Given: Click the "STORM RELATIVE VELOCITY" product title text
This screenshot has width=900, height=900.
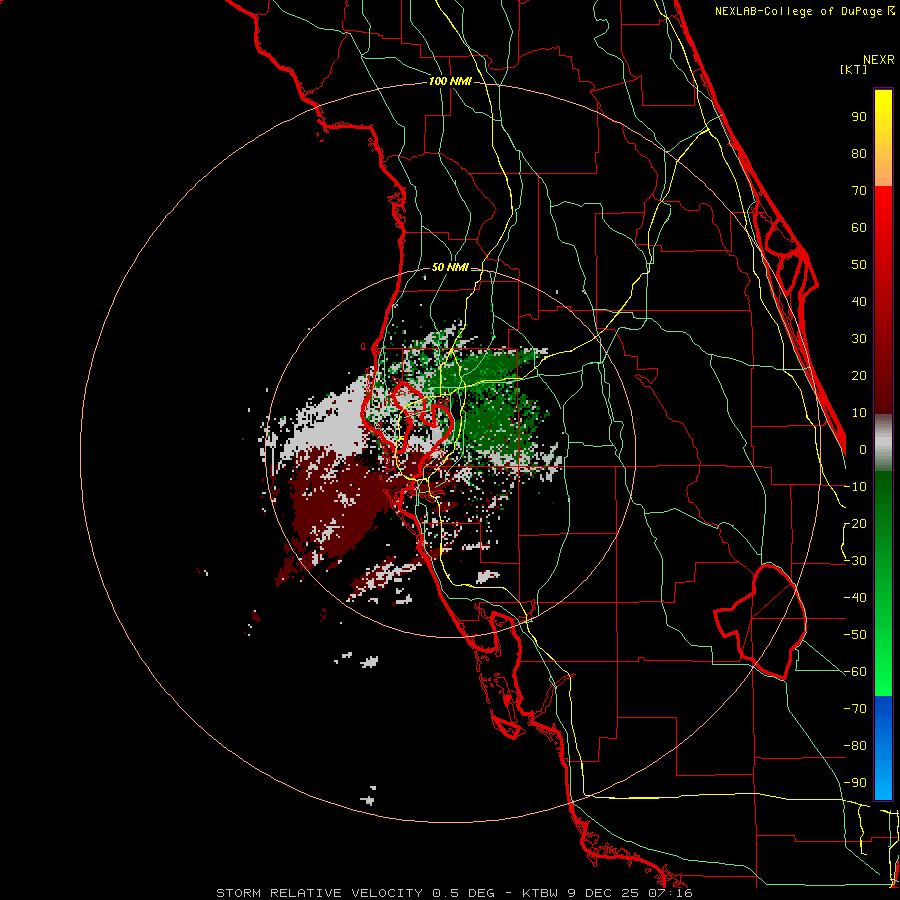Looking at the screenshot, I should (x=319, y=893).
